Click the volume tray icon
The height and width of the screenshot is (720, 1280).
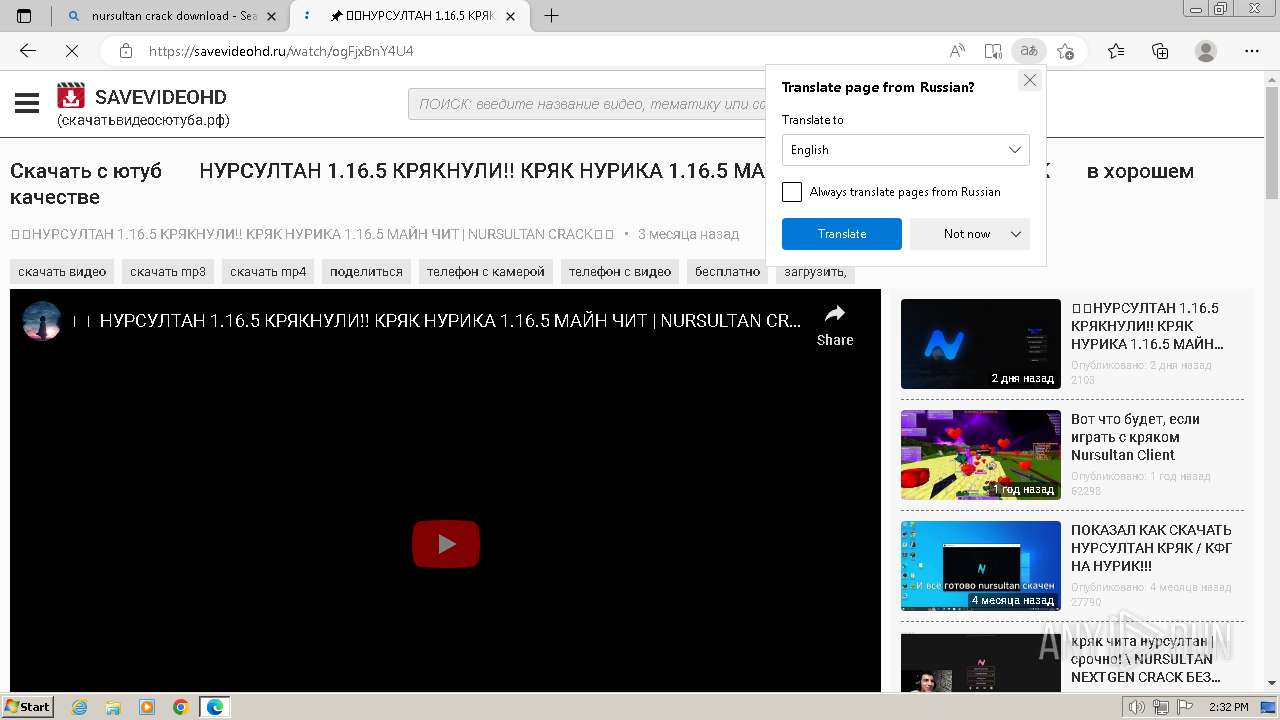pyautogui.click(x=1137, y=707)
